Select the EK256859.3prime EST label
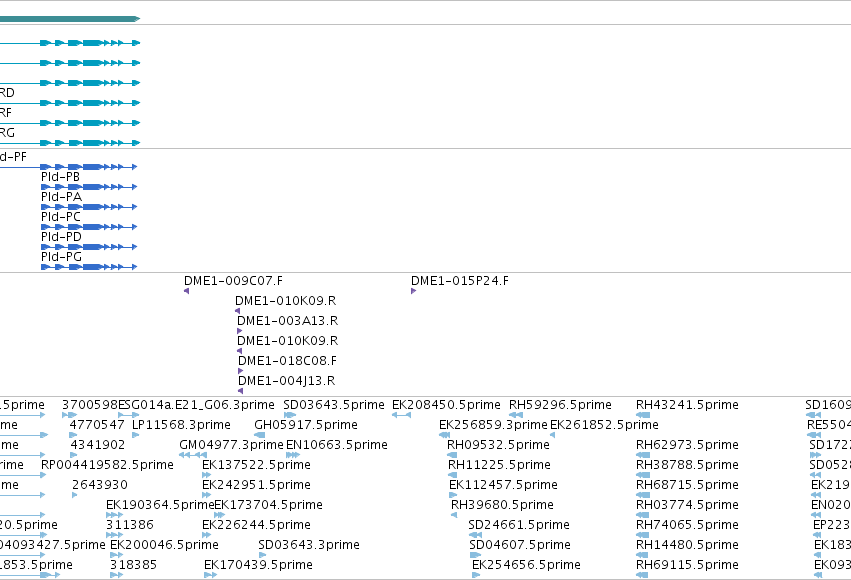This screenshot has width=851, height=580. coord(493,425)
